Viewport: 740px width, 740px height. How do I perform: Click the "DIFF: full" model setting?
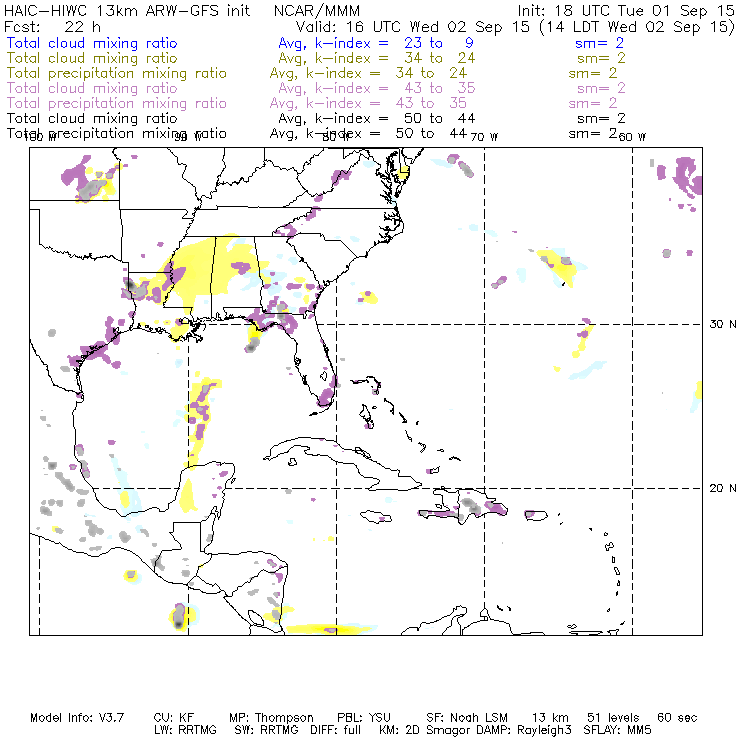click(x=336, y=730)
